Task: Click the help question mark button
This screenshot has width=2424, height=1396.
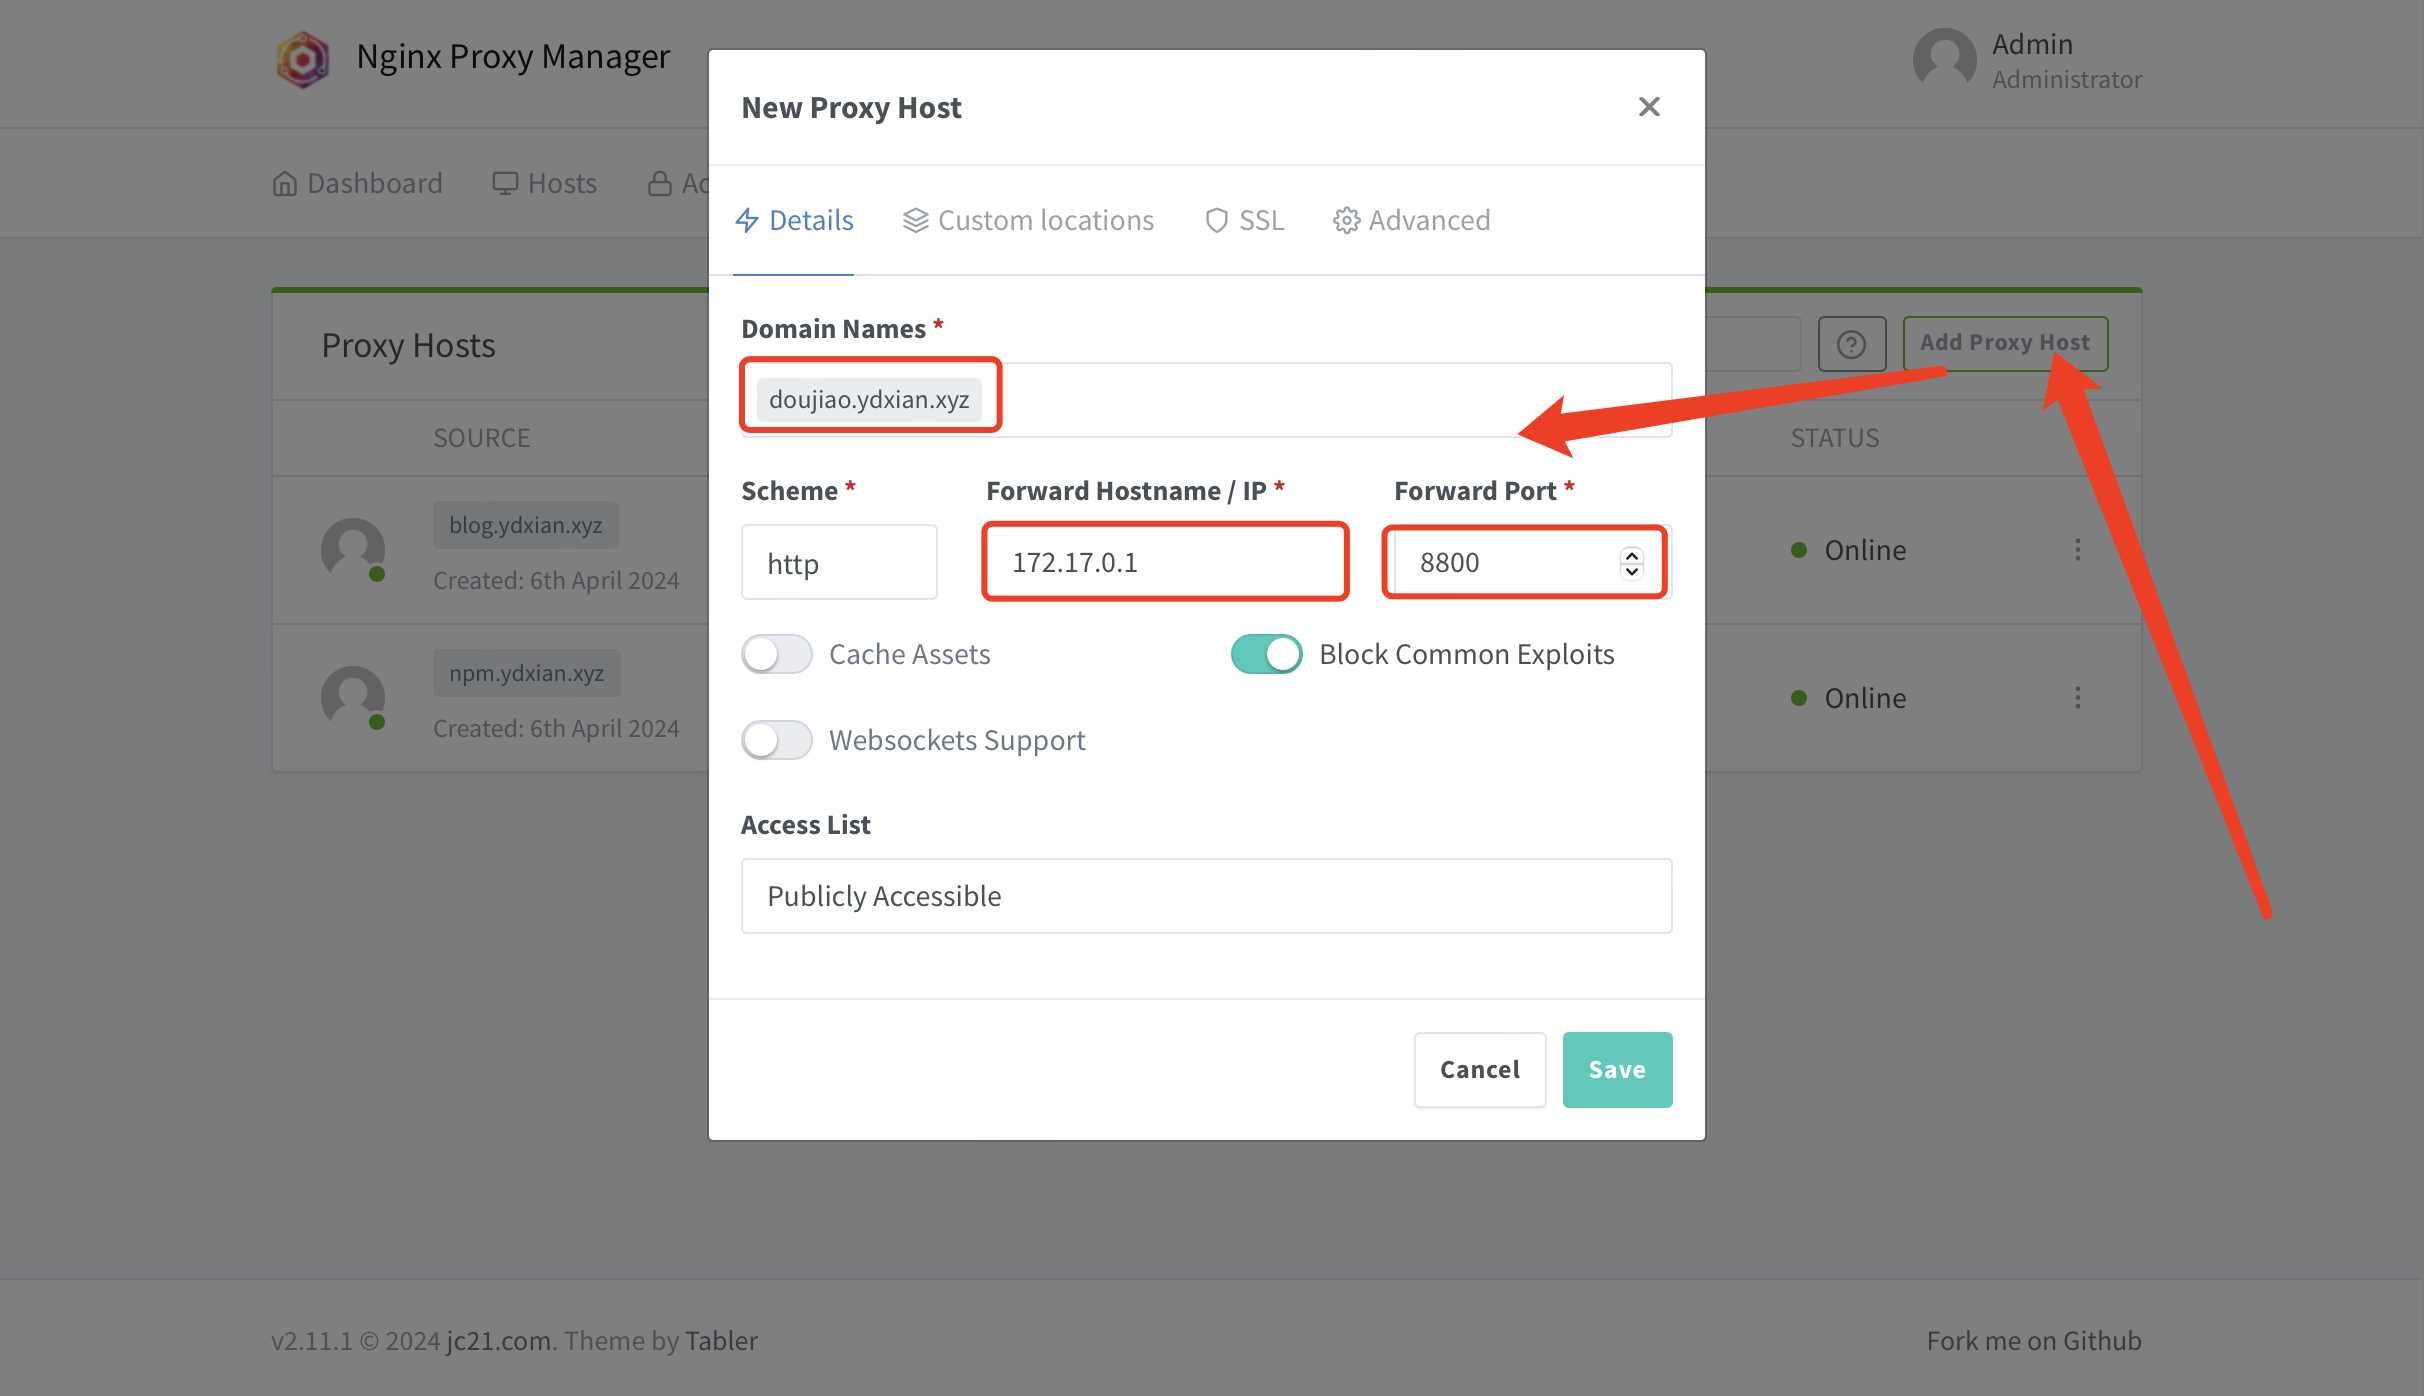Action: [x=1852, y=344]
